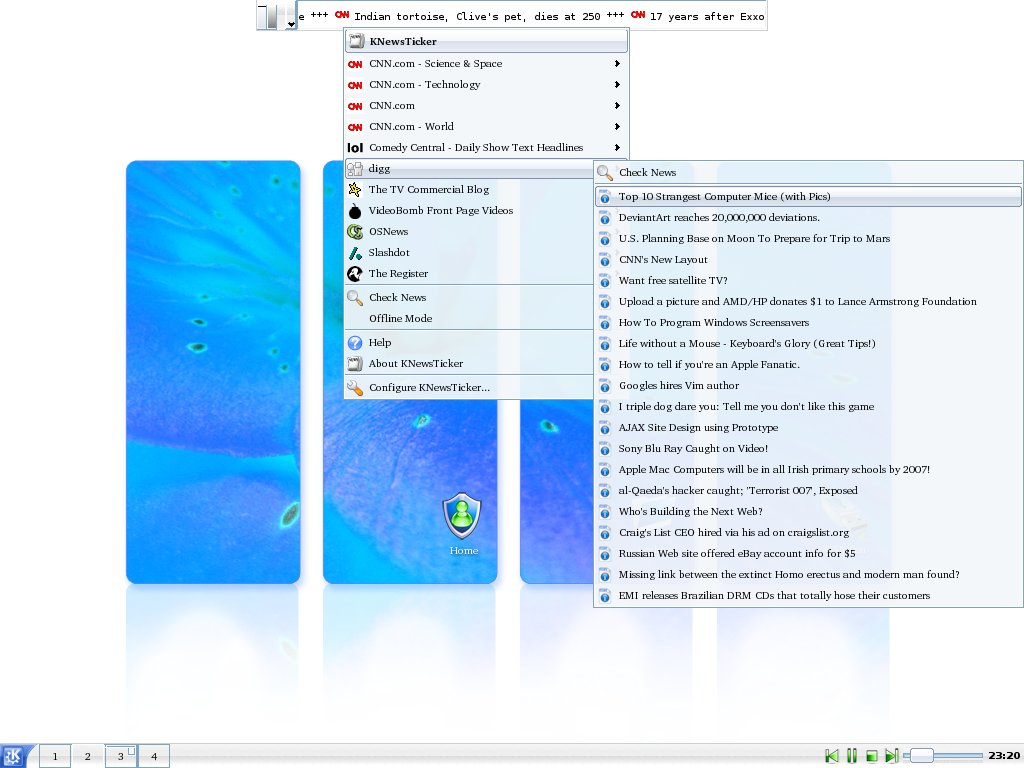Click the KNewsTicker applet handle
This screenshot has width=1024, height=768.
click(271, 16)
